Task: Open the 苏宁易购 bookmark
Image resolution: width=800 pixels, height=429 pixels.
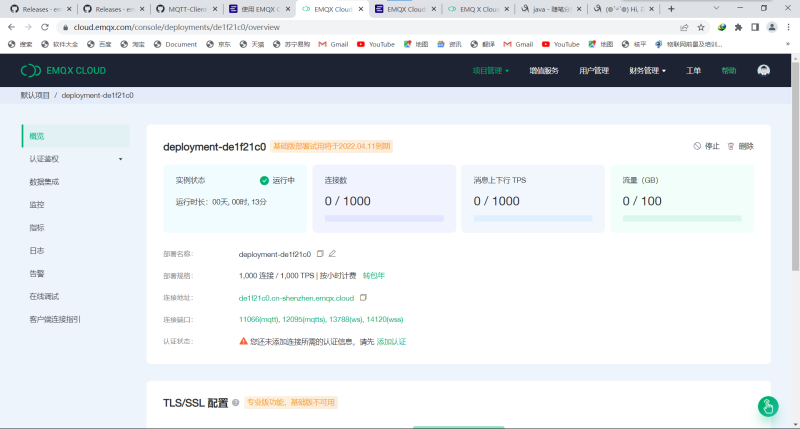Action: [291, 44]
